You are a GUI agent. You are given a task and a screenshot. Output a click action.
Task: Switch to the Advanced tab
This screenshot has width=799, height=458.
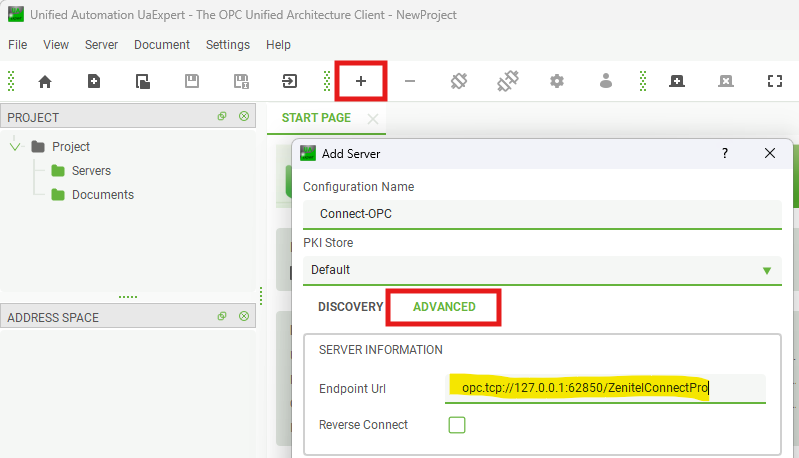444,307
